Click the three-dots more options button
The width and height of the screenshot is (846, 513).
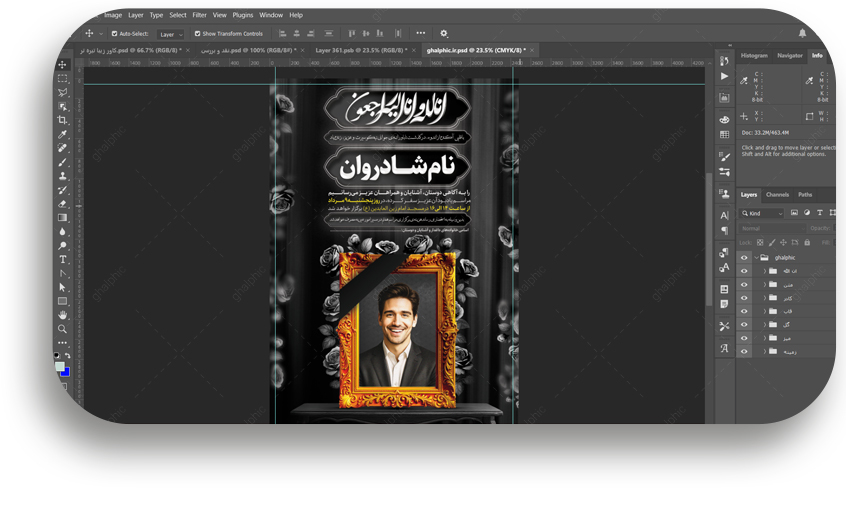[420, 33]
